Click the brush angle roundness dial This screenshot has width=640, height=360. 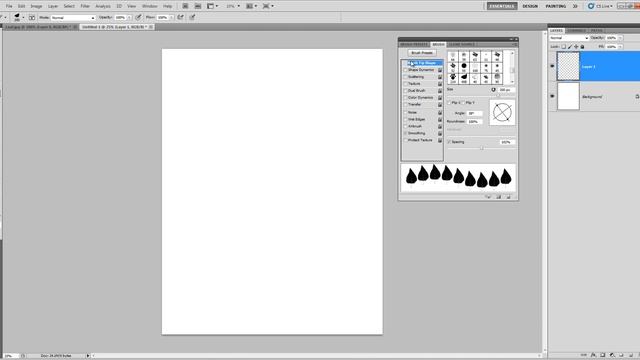click(502, 112)
